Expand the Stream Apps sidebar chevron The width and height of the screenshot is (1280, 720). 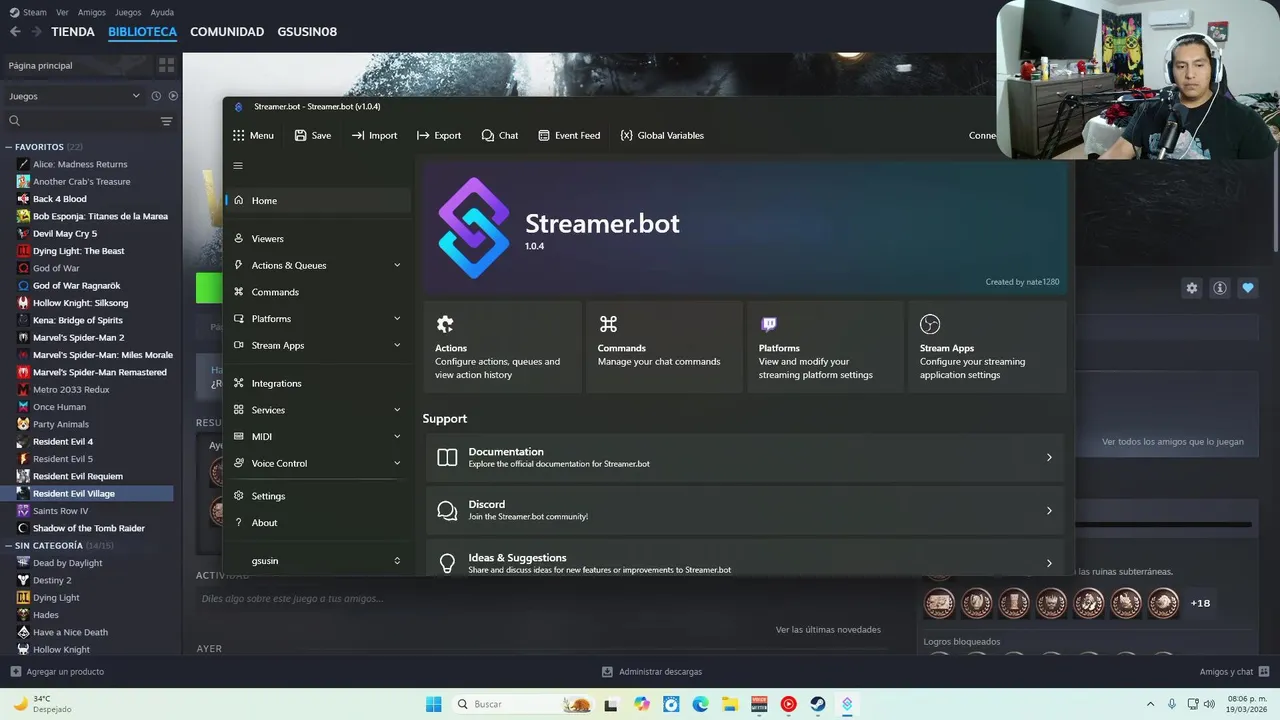tap(397, 345)
